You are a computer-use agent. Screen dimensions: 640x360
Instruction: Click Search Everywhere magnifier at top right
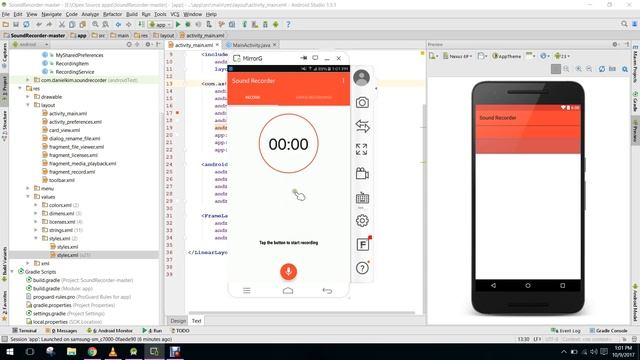624,24
